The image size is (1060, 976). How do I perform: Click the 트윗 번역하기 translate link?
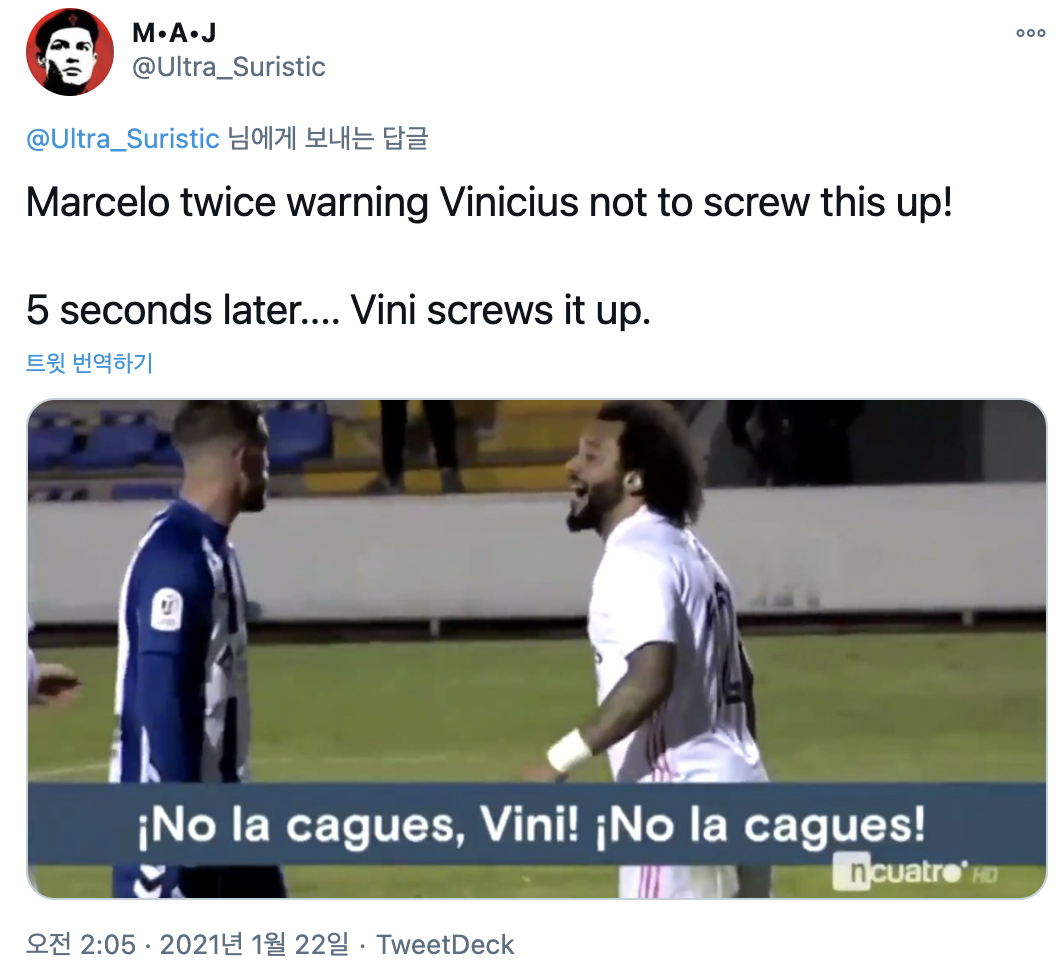89,363
